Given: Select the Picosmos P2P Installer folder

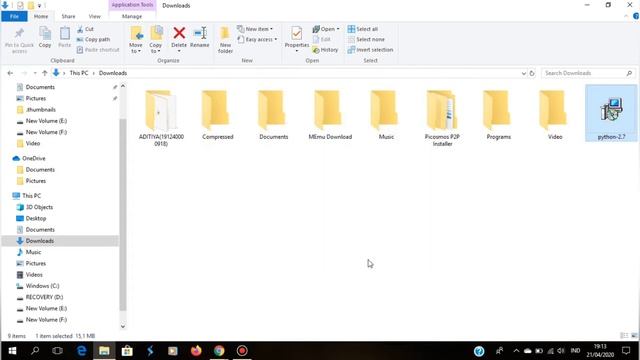Looking at the screenshot, I should coord(442,118).
